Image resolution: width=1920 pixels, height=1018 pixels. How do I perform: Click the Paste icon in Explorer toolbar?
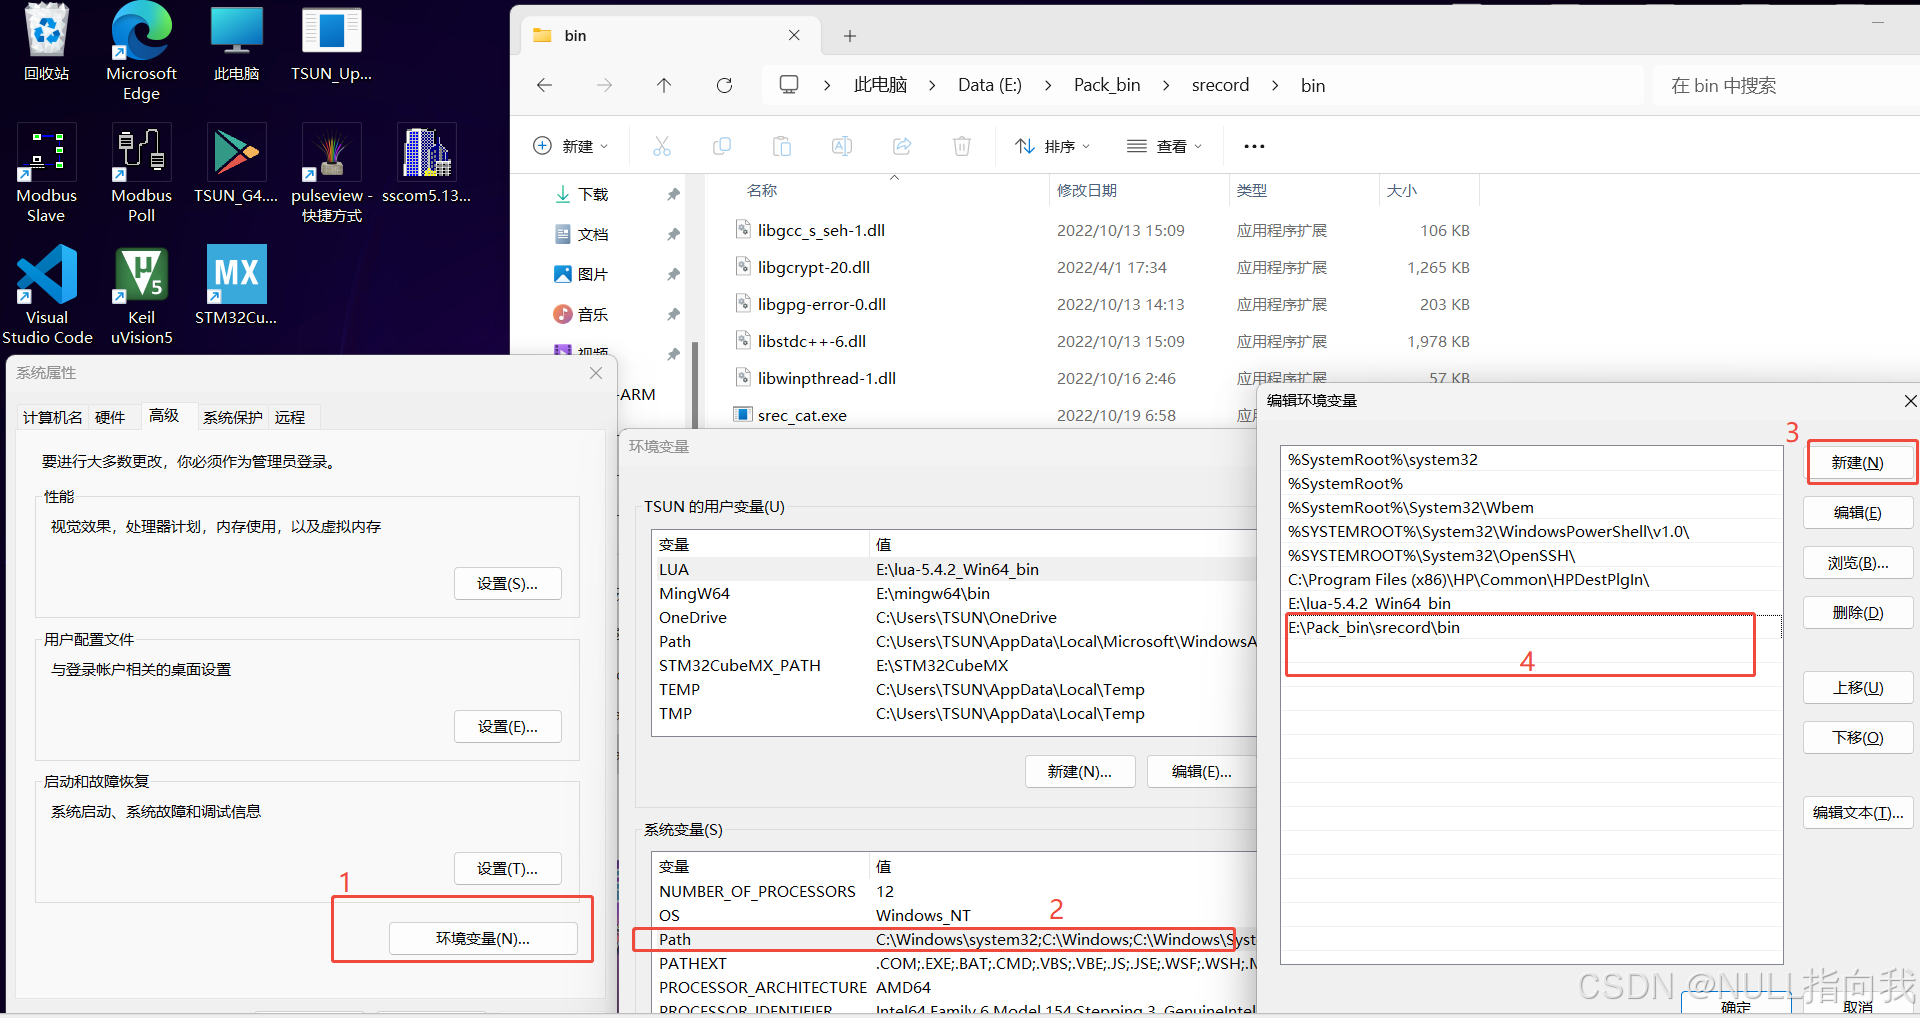tap(782, 146)
